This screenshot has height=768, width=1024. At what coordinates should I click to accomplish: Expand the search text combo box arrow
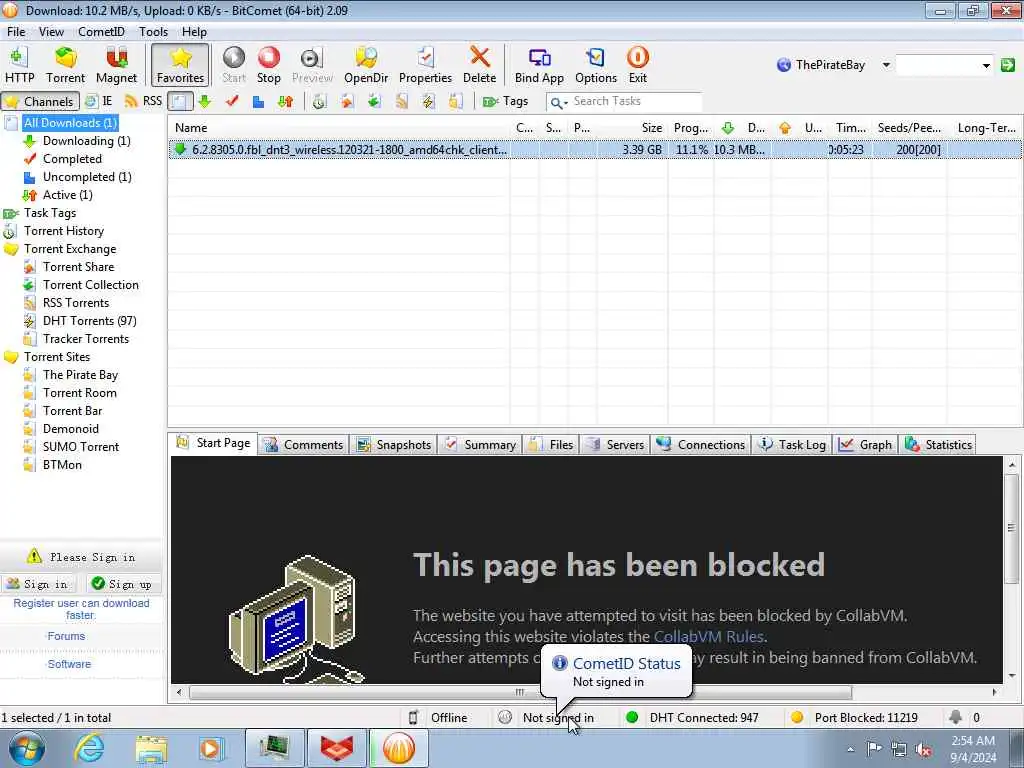pyautogui.click(x=985, y=65)
